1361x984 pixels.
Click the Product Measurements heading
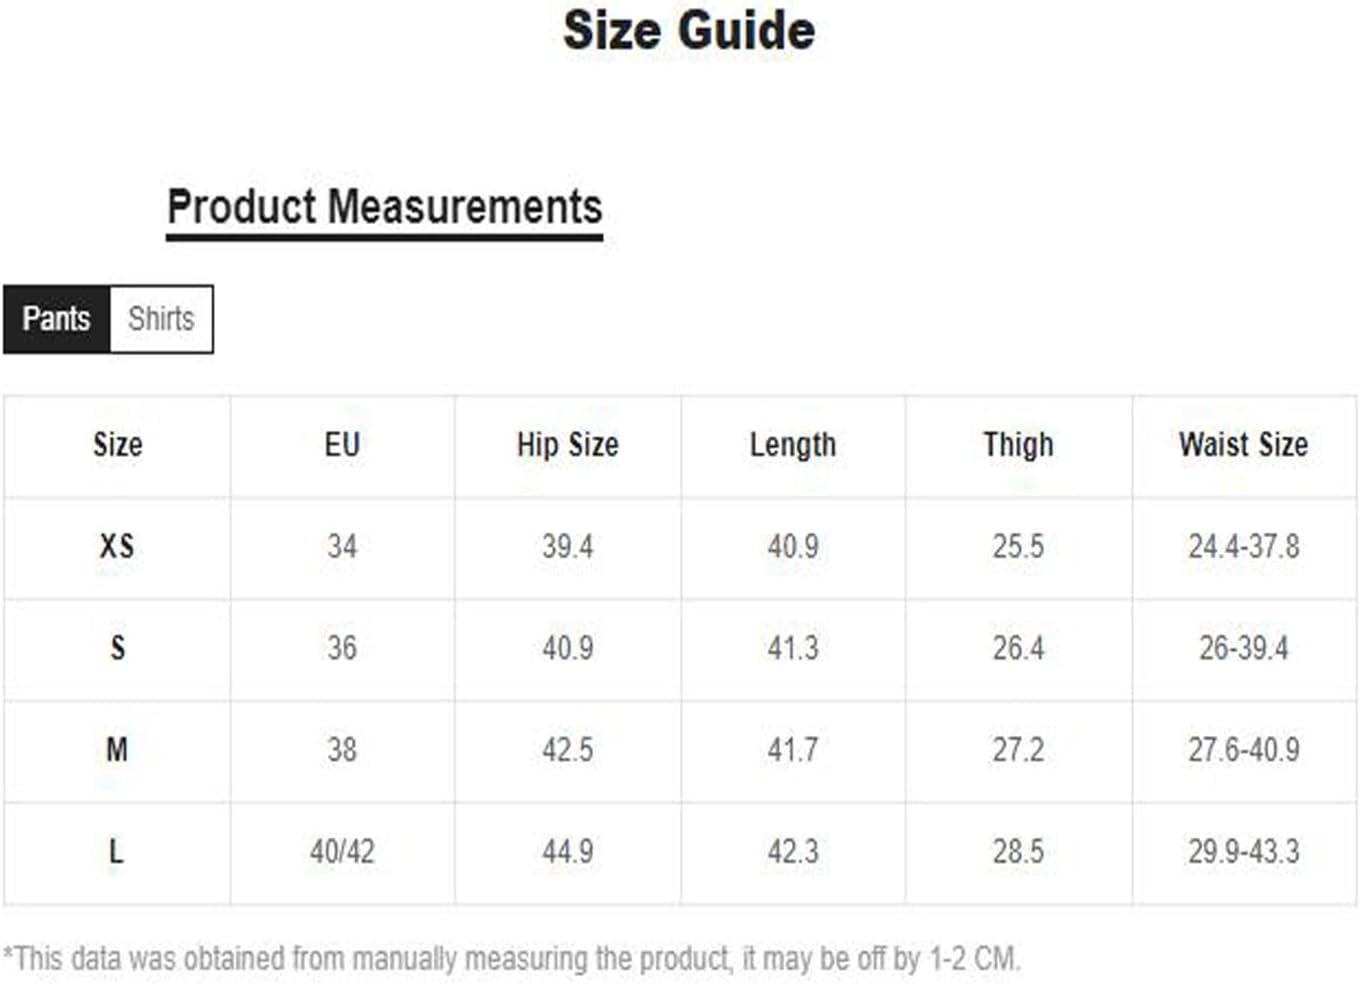[x=384, y=208]
